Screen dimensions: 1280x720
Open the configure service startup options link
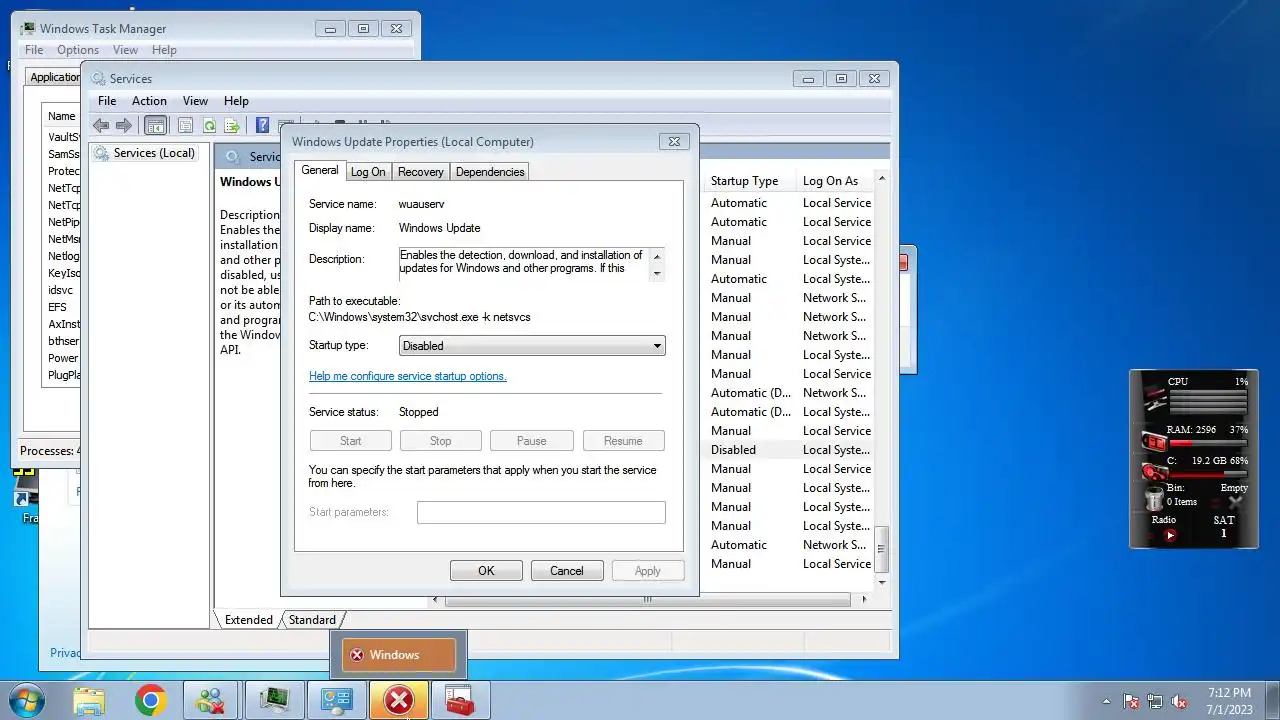[408, 376]
